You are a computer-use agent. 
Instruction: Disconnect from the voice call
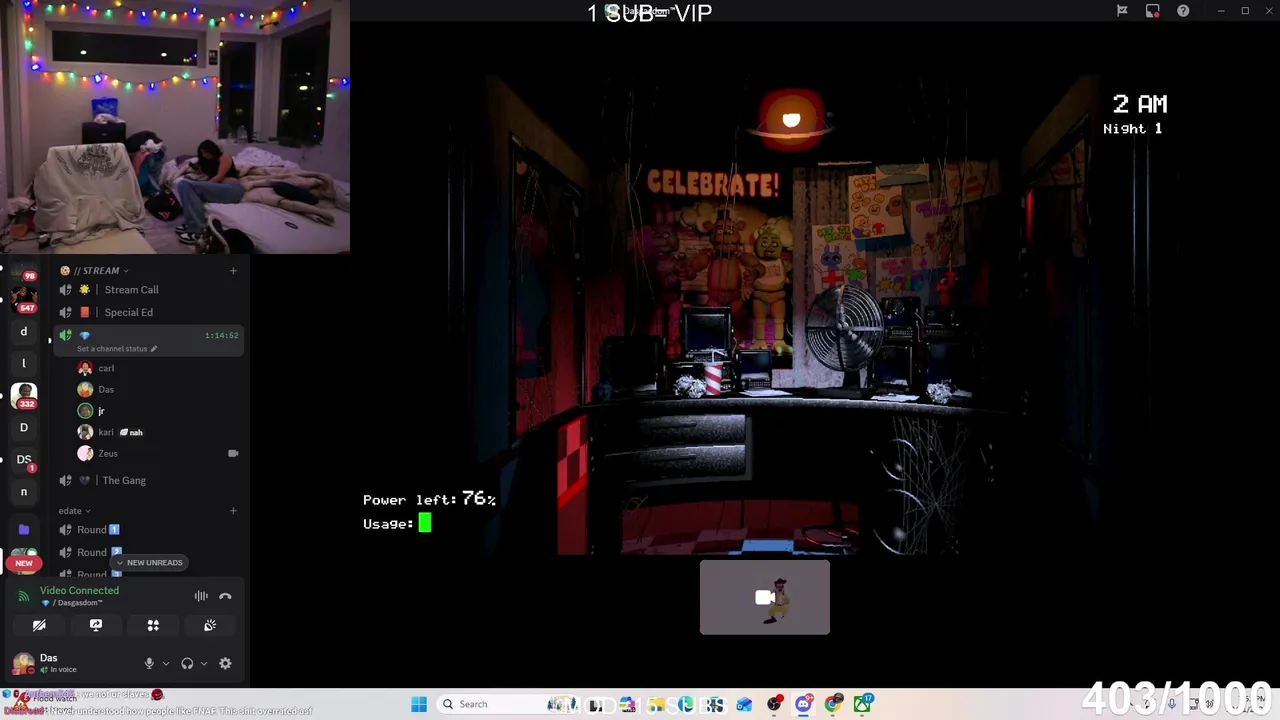click(x=225, y=596)
